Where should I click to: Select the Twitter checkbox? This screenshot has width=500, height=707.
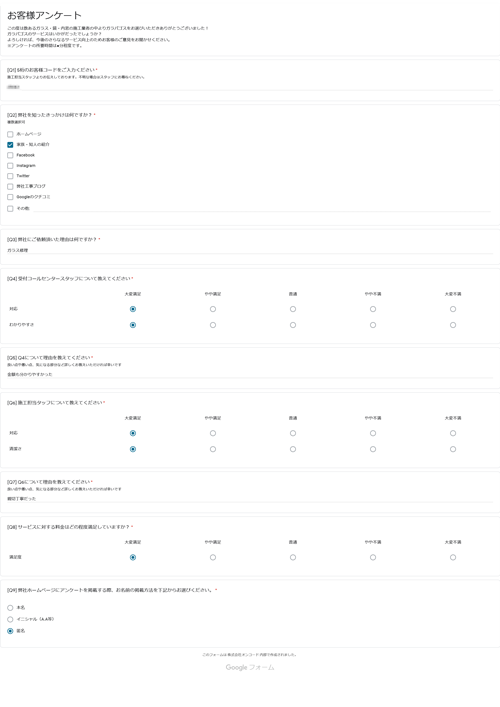(x=10, y=176)
